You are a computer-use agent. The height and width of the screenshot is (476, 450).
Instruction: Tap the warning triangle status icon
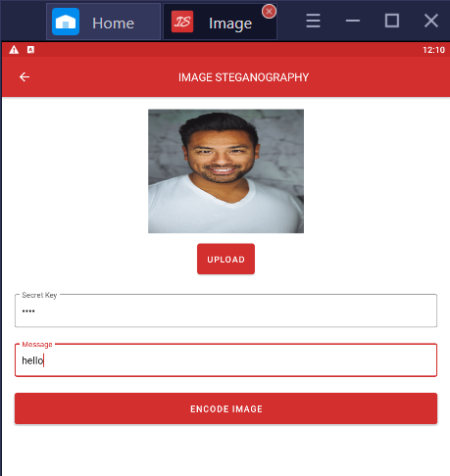click(14, 50)
